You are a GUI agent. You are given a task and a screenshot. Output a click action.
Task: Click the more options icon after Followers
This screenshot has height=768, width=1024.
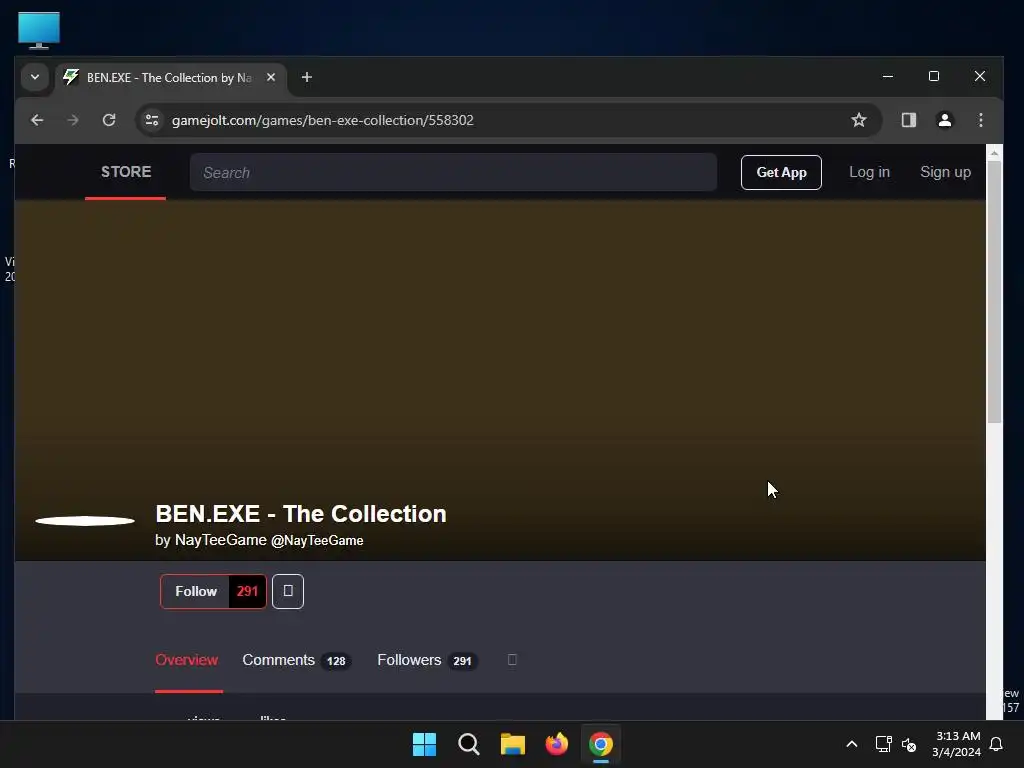pyautogui.click(x=512, y=660)
